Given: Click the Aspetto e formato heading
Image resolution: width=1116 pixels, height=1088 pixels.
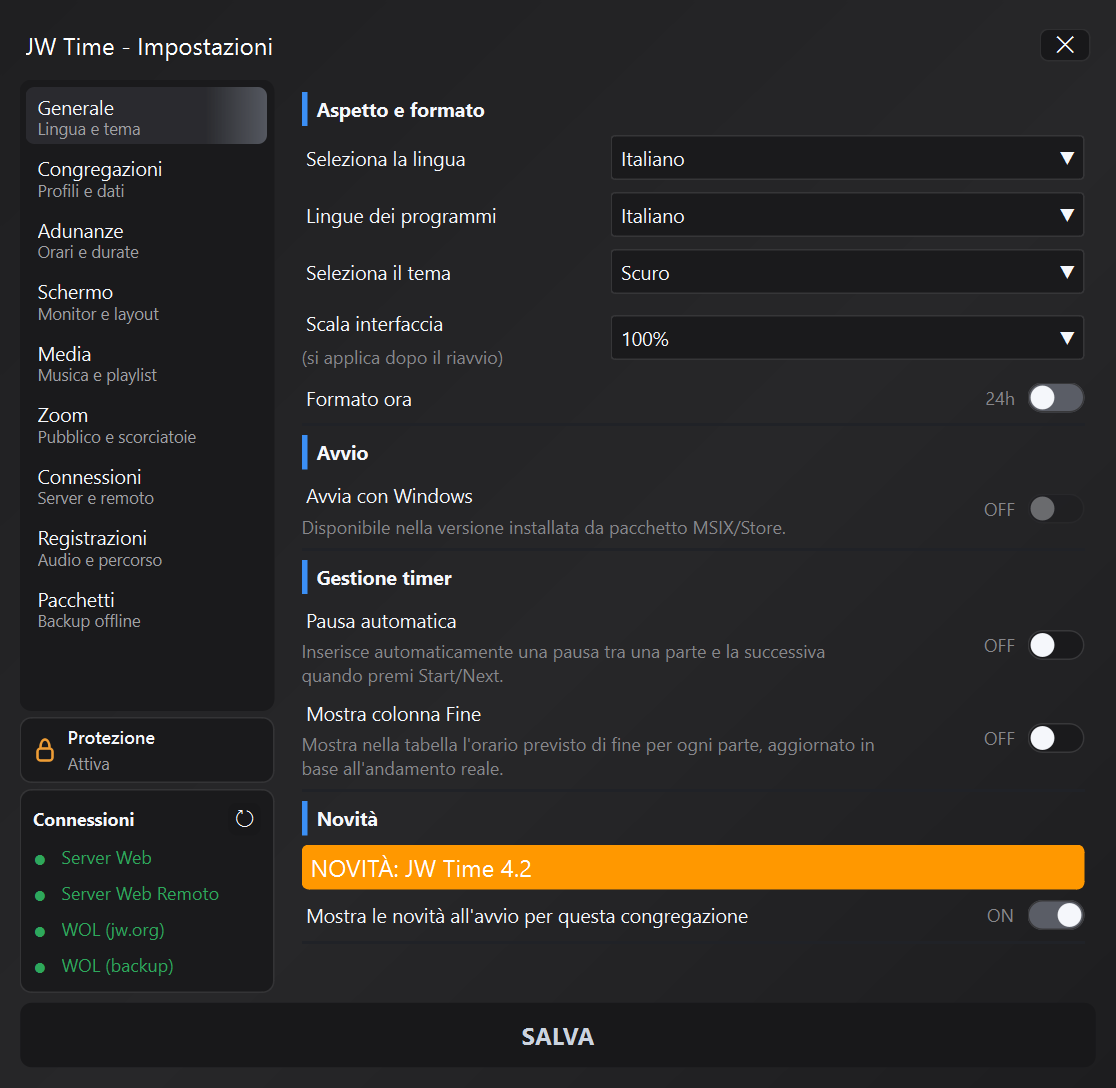Looking at the screenshot, I should pos(400,110).
